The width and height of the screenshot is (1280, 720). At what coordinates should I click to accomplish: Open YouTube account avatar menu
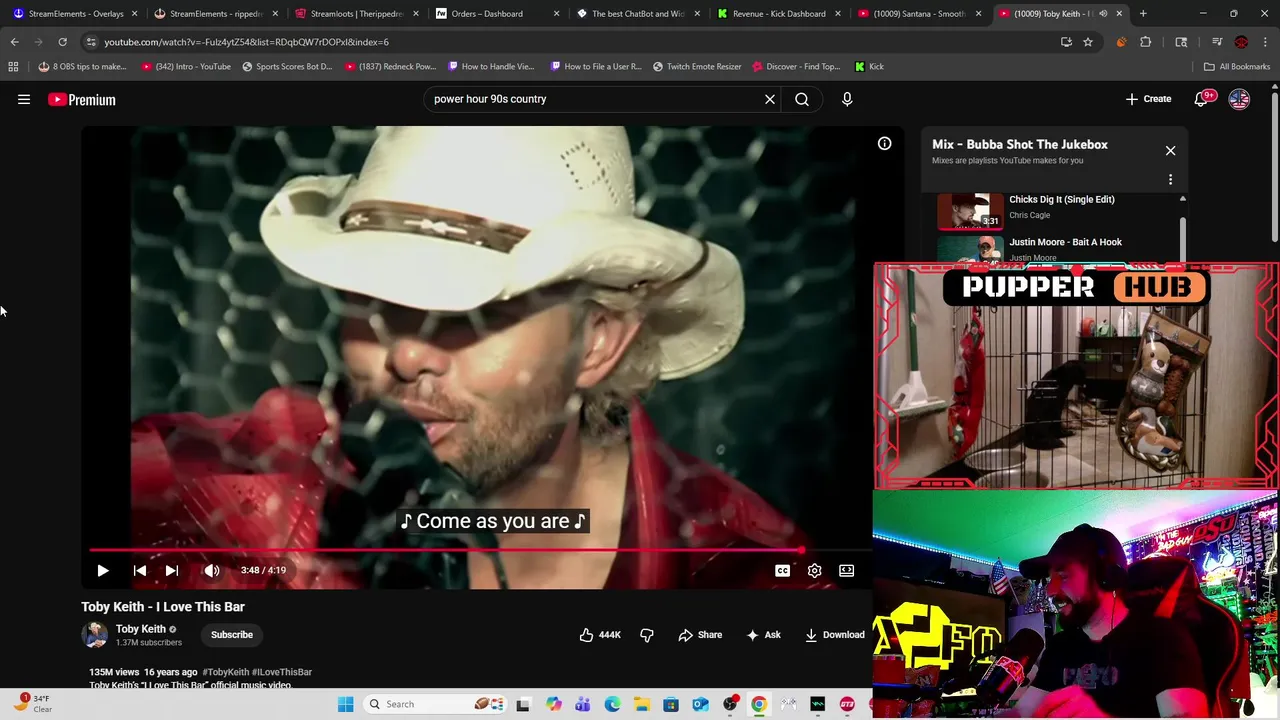tap(1239, 99)
